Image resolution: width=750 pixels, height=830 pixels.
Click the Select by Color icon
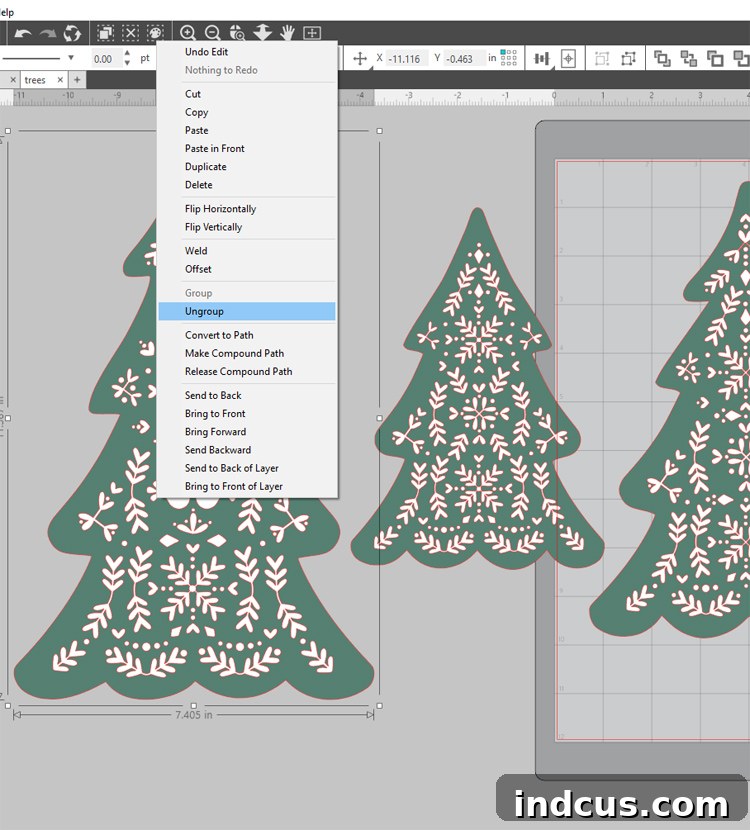[x=155, y=33]
